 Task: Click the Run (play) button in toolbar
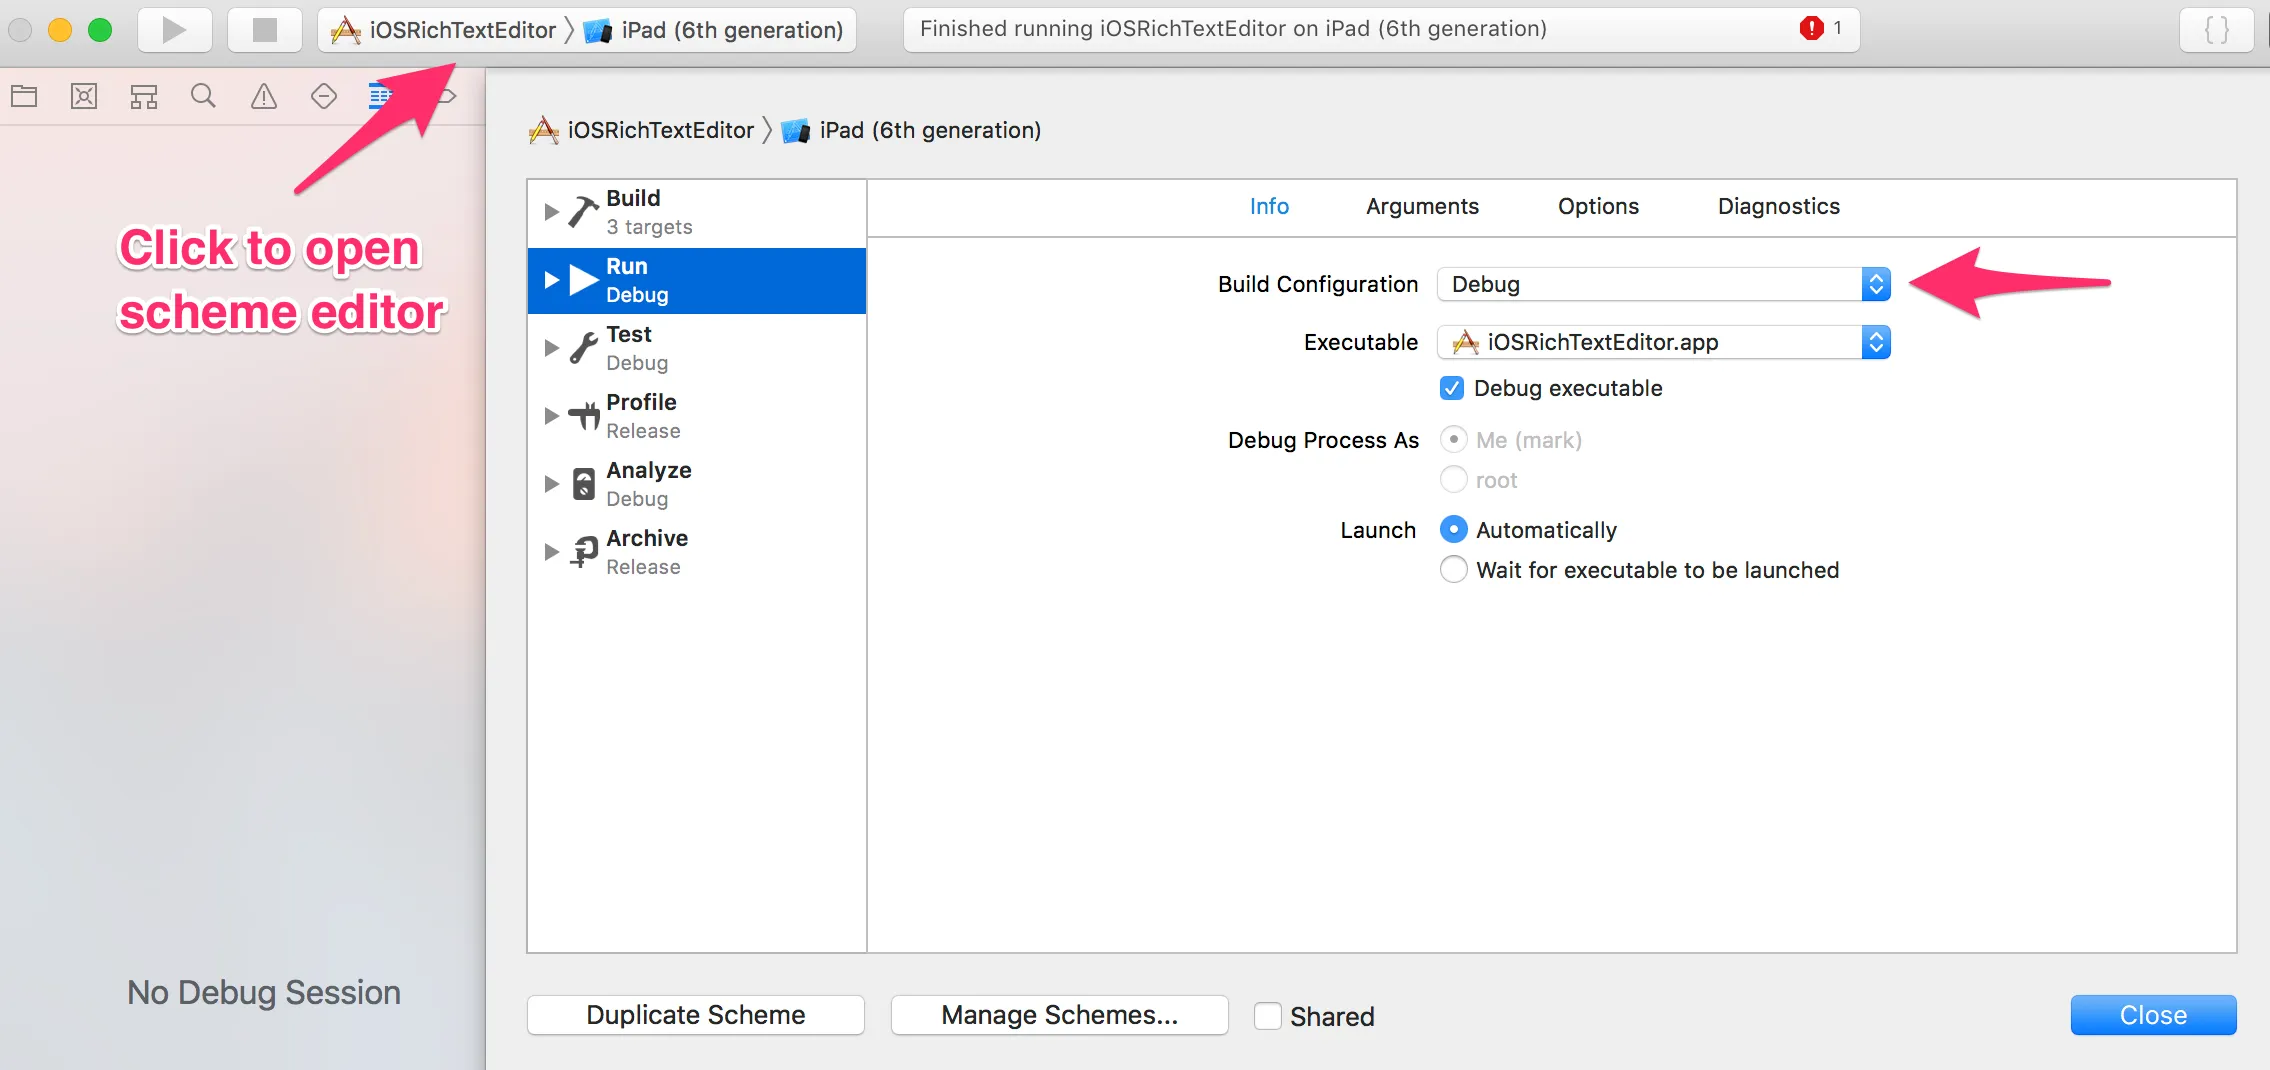tap(174, 30)
